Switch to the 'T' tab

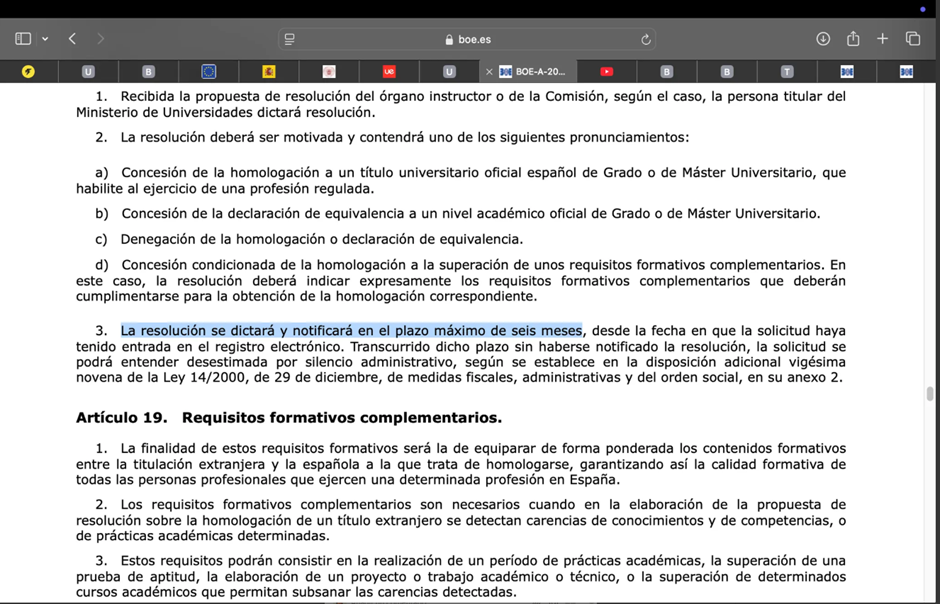click(x=787, y=72)
